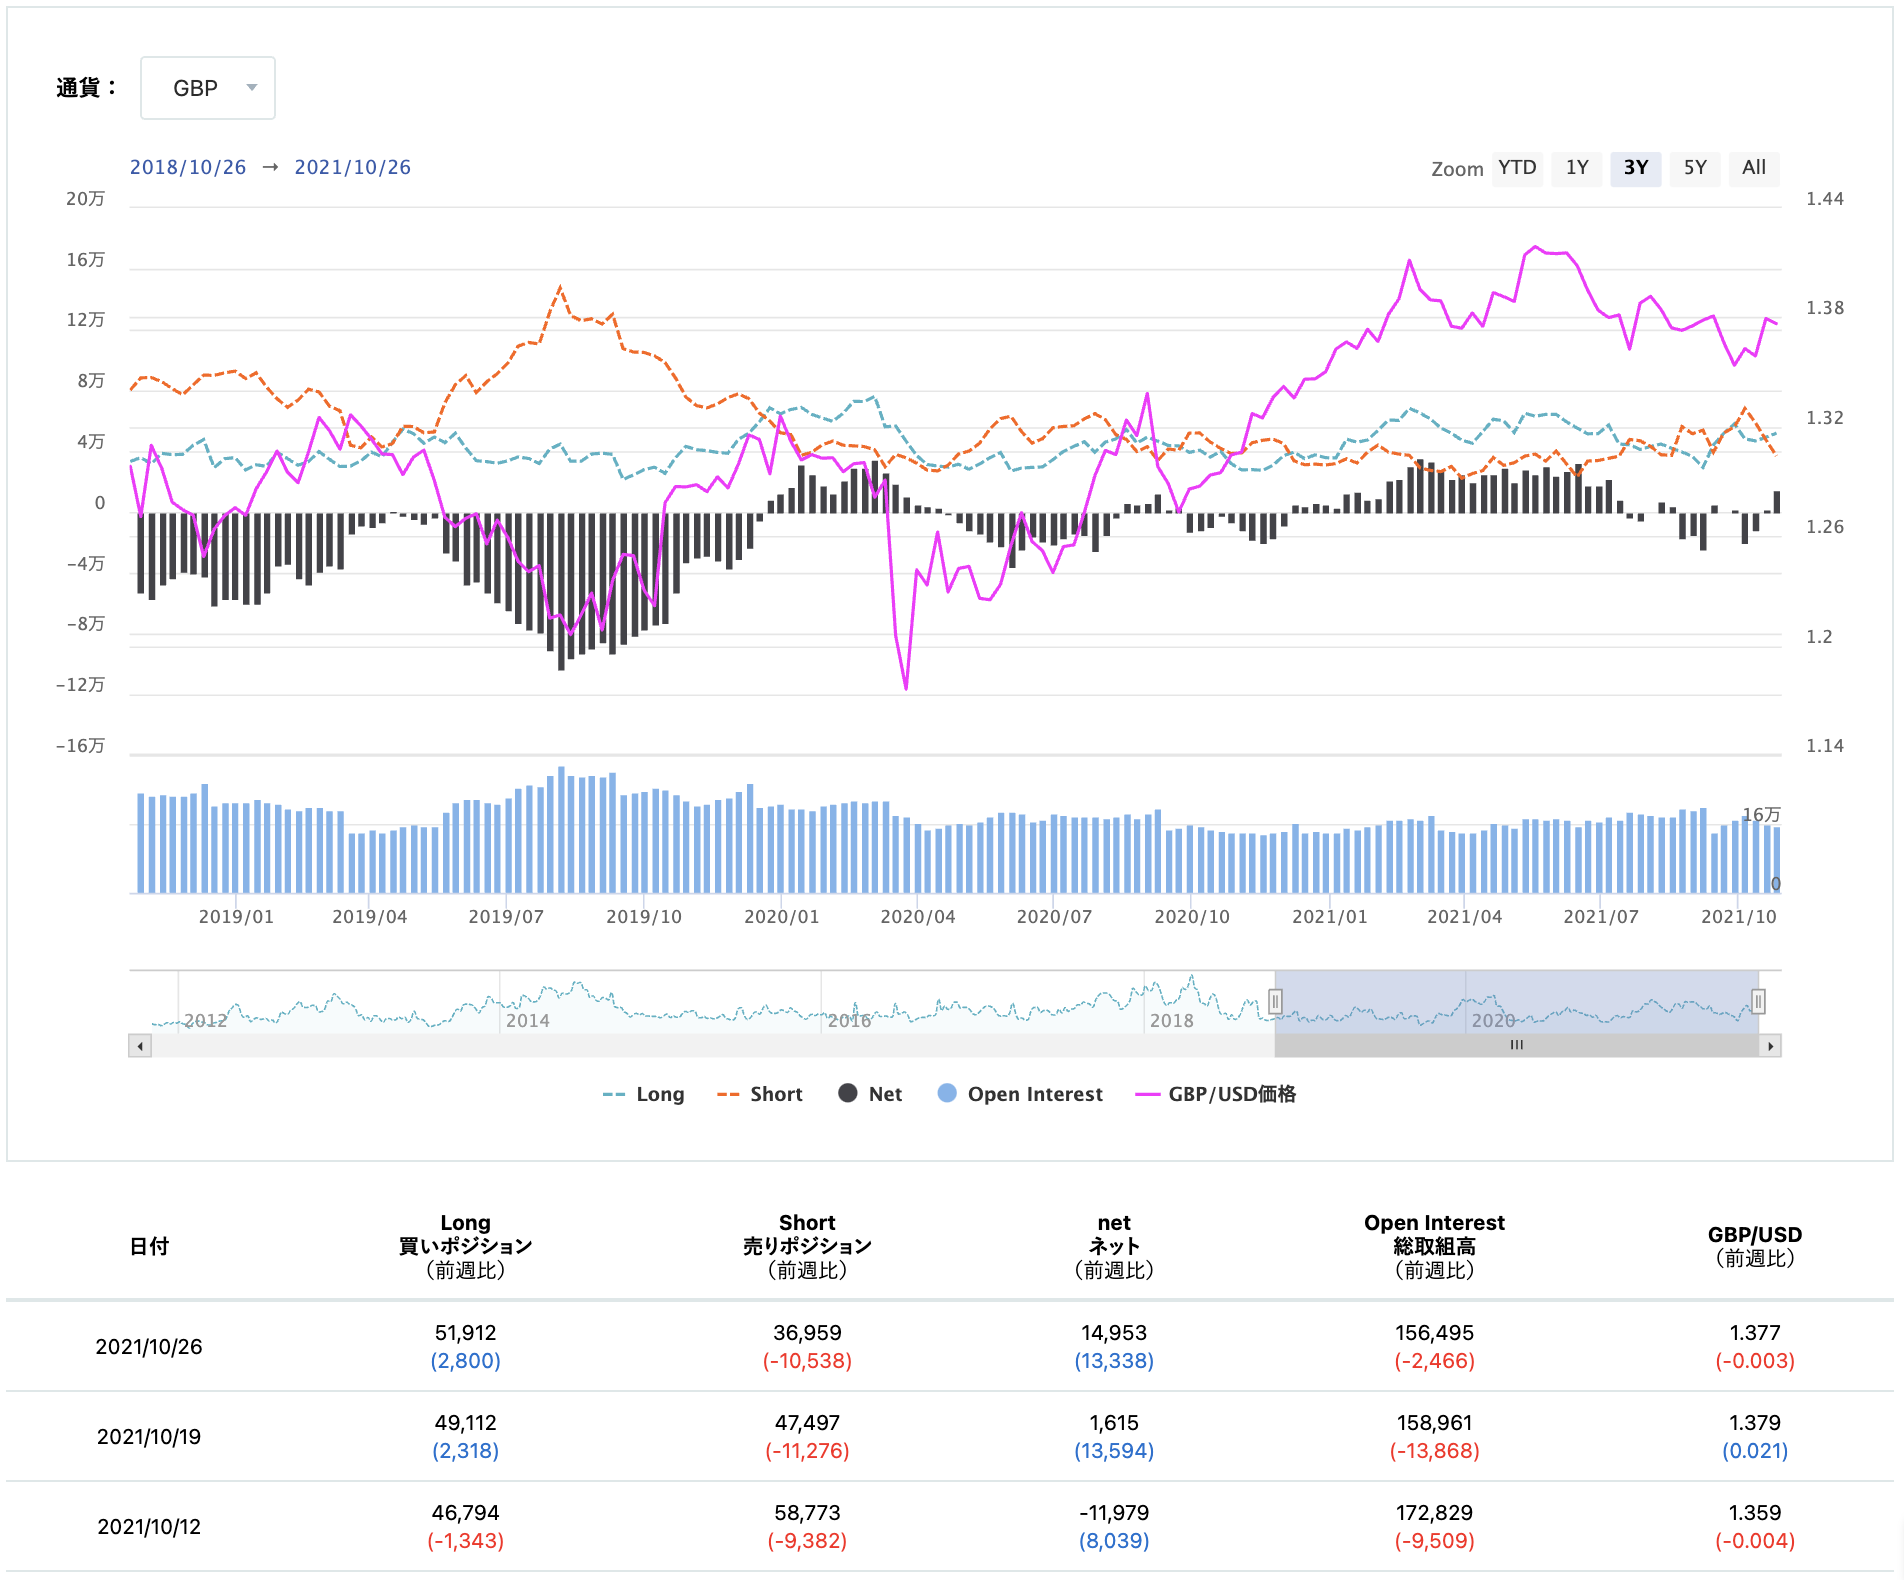This screenshot has width=1904, height=1580.
Task: Click the Long 買いポジション column header
Action: click(466, 1247)
